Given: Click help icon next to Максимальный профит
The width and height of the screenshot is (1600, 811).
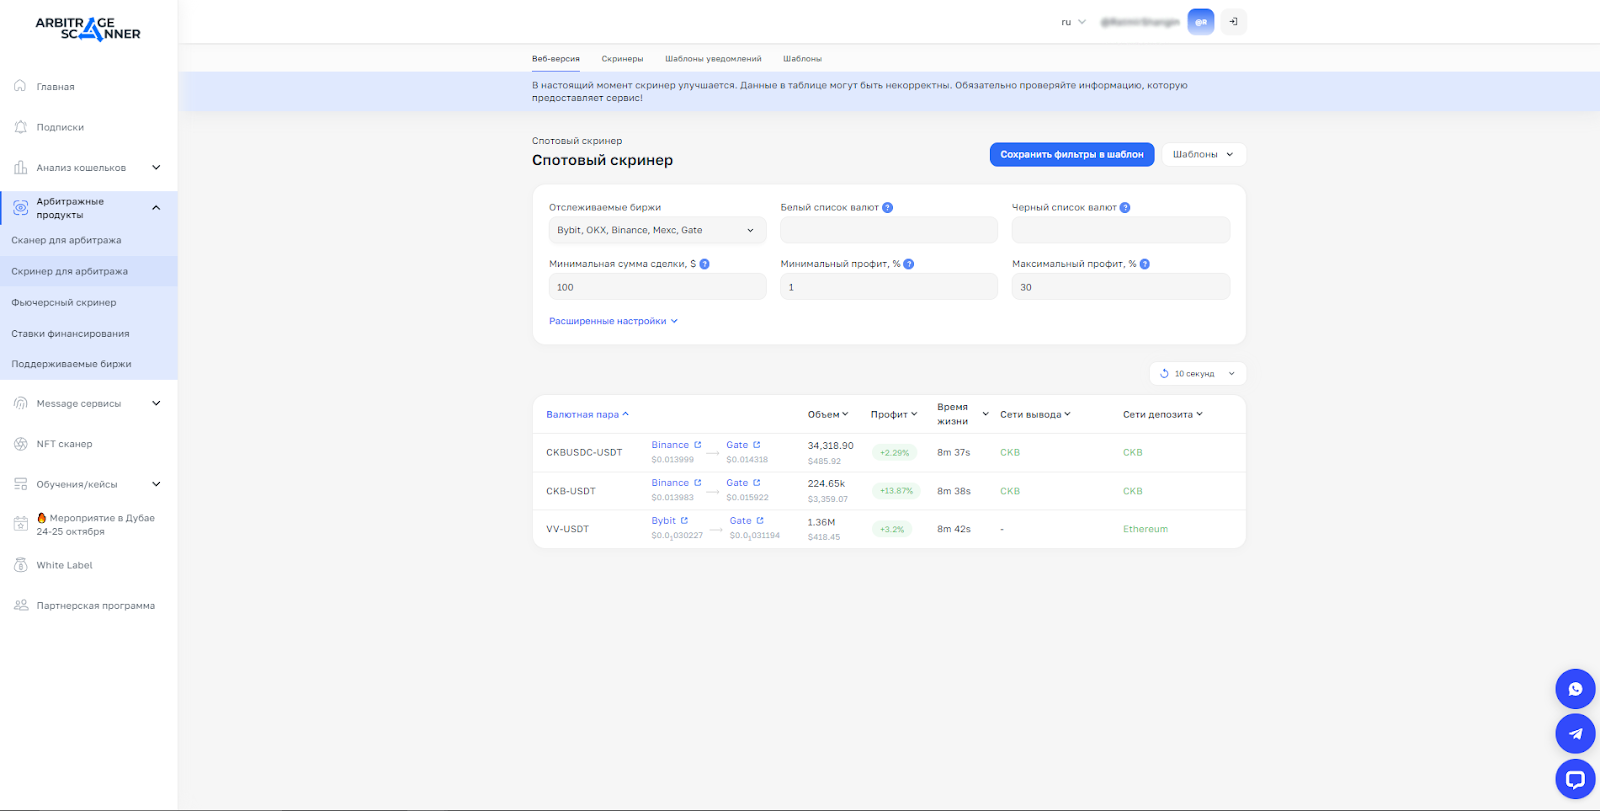Looking at the screenshot, I should (x=1145, y=264).
